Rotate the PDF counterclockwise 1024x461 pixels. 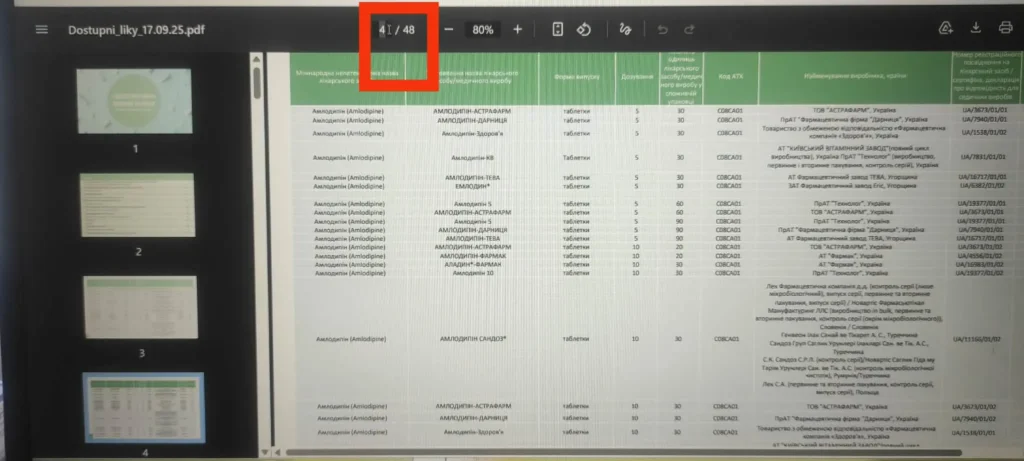click(586, 29)
